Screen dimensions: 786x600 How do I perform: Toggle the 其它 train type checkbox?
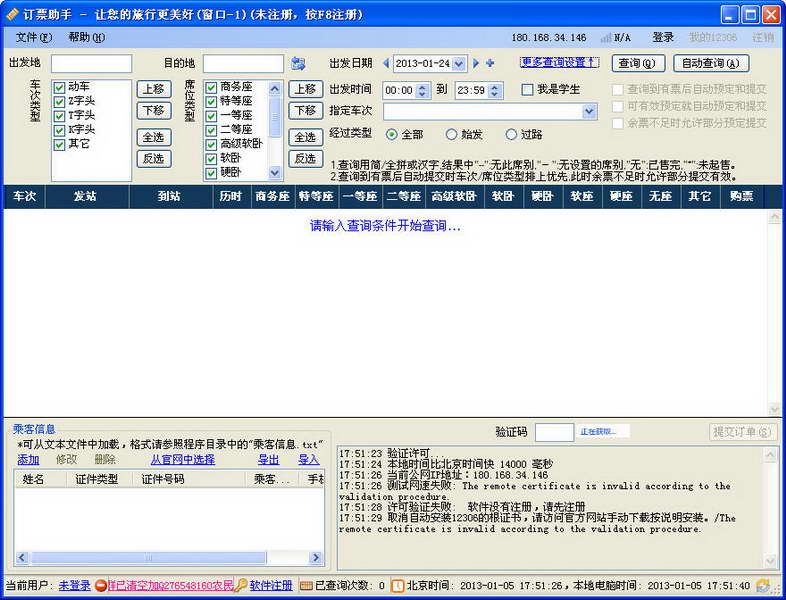coord(59,145)
